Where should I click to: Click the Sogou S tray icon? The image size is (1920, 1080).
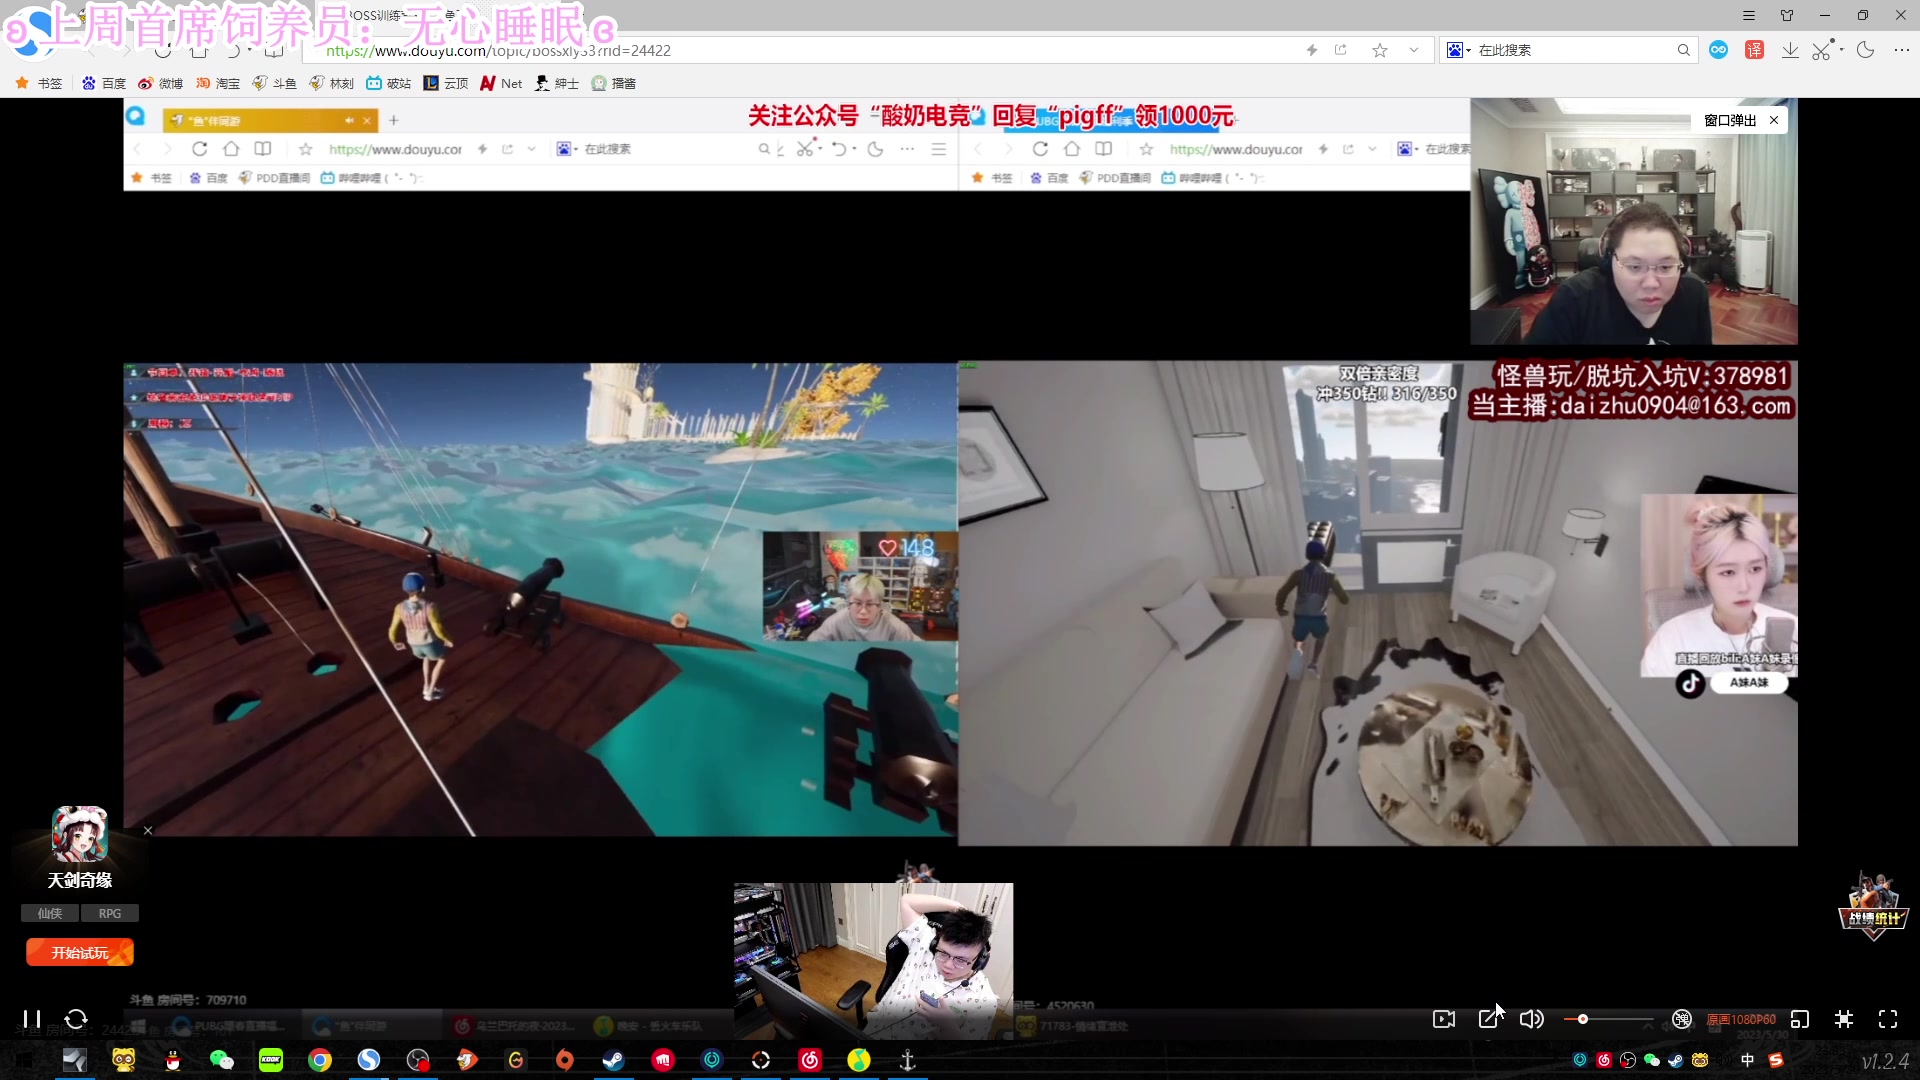(1776, 1060)
